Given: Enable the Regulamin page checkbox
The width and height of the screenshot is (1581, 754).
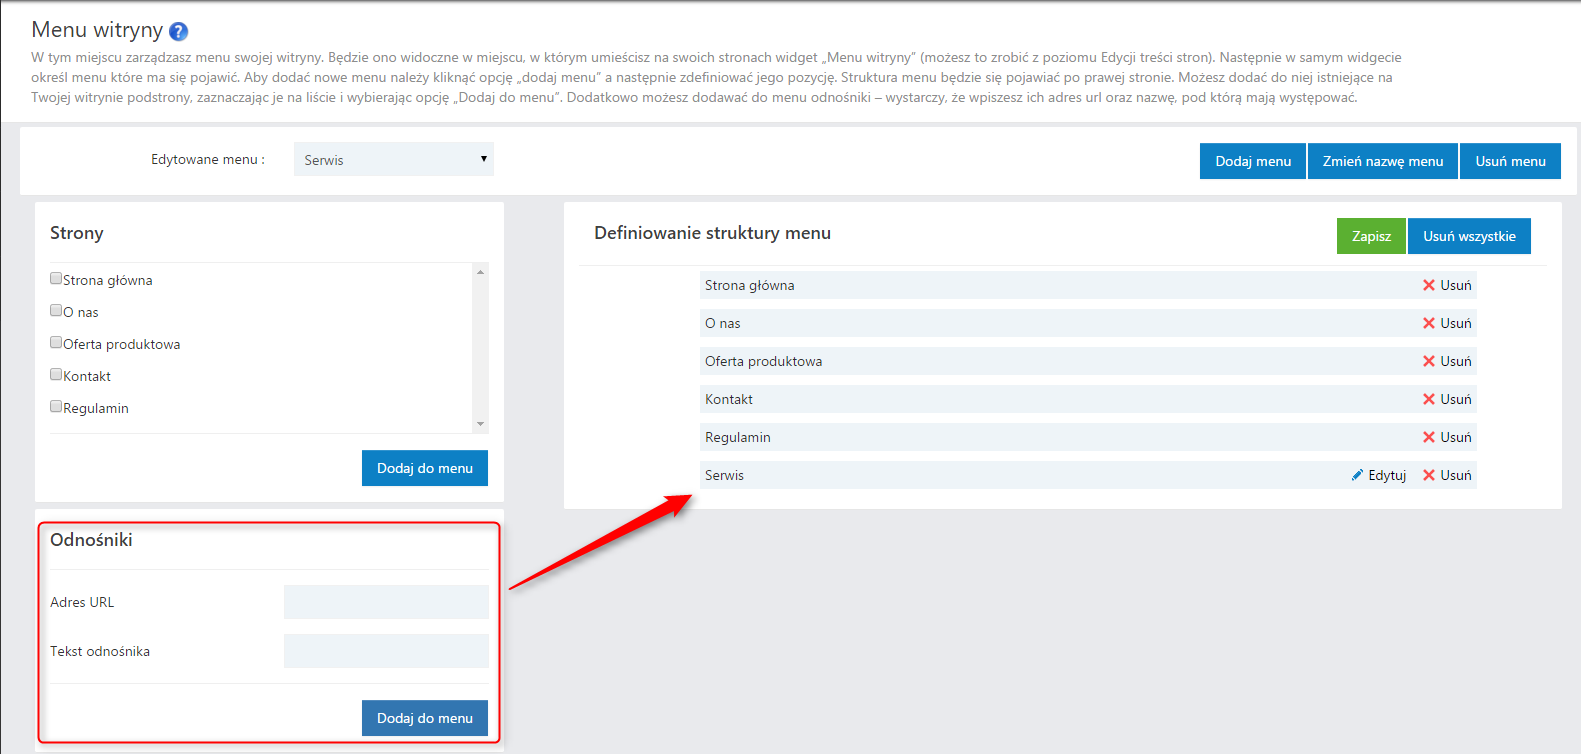Looking at the screenshot, I should [x=56, y=407].
